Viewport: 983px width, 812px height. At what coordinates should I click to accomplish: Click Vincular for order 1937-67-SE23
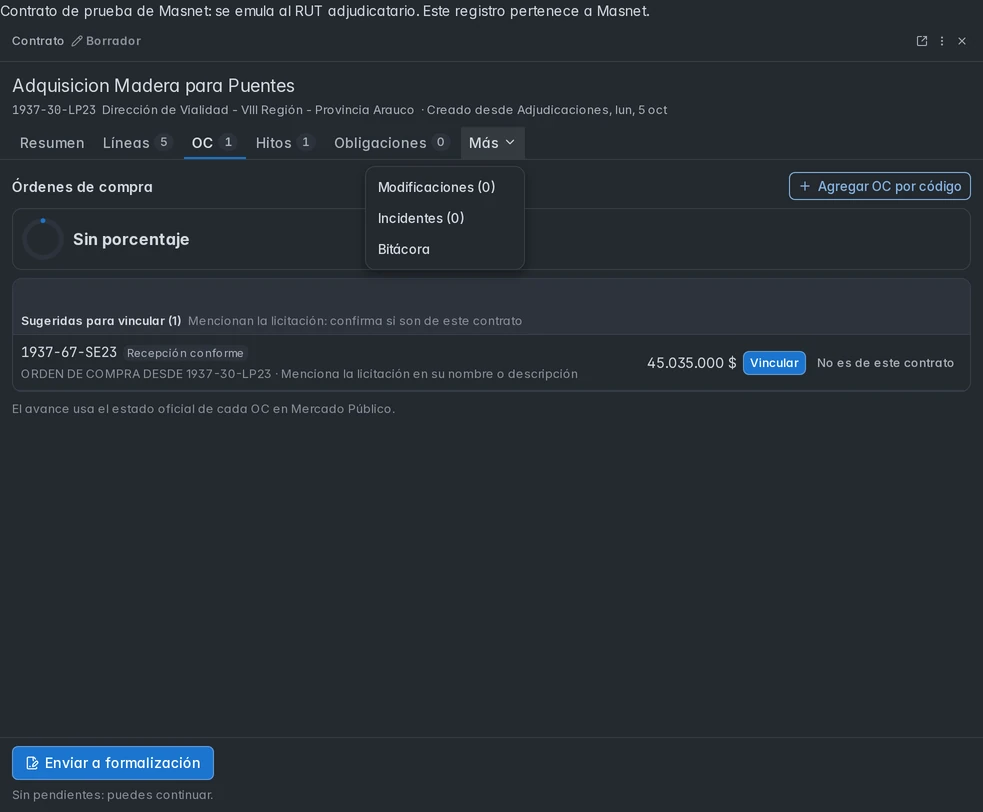tap(774, 363)
